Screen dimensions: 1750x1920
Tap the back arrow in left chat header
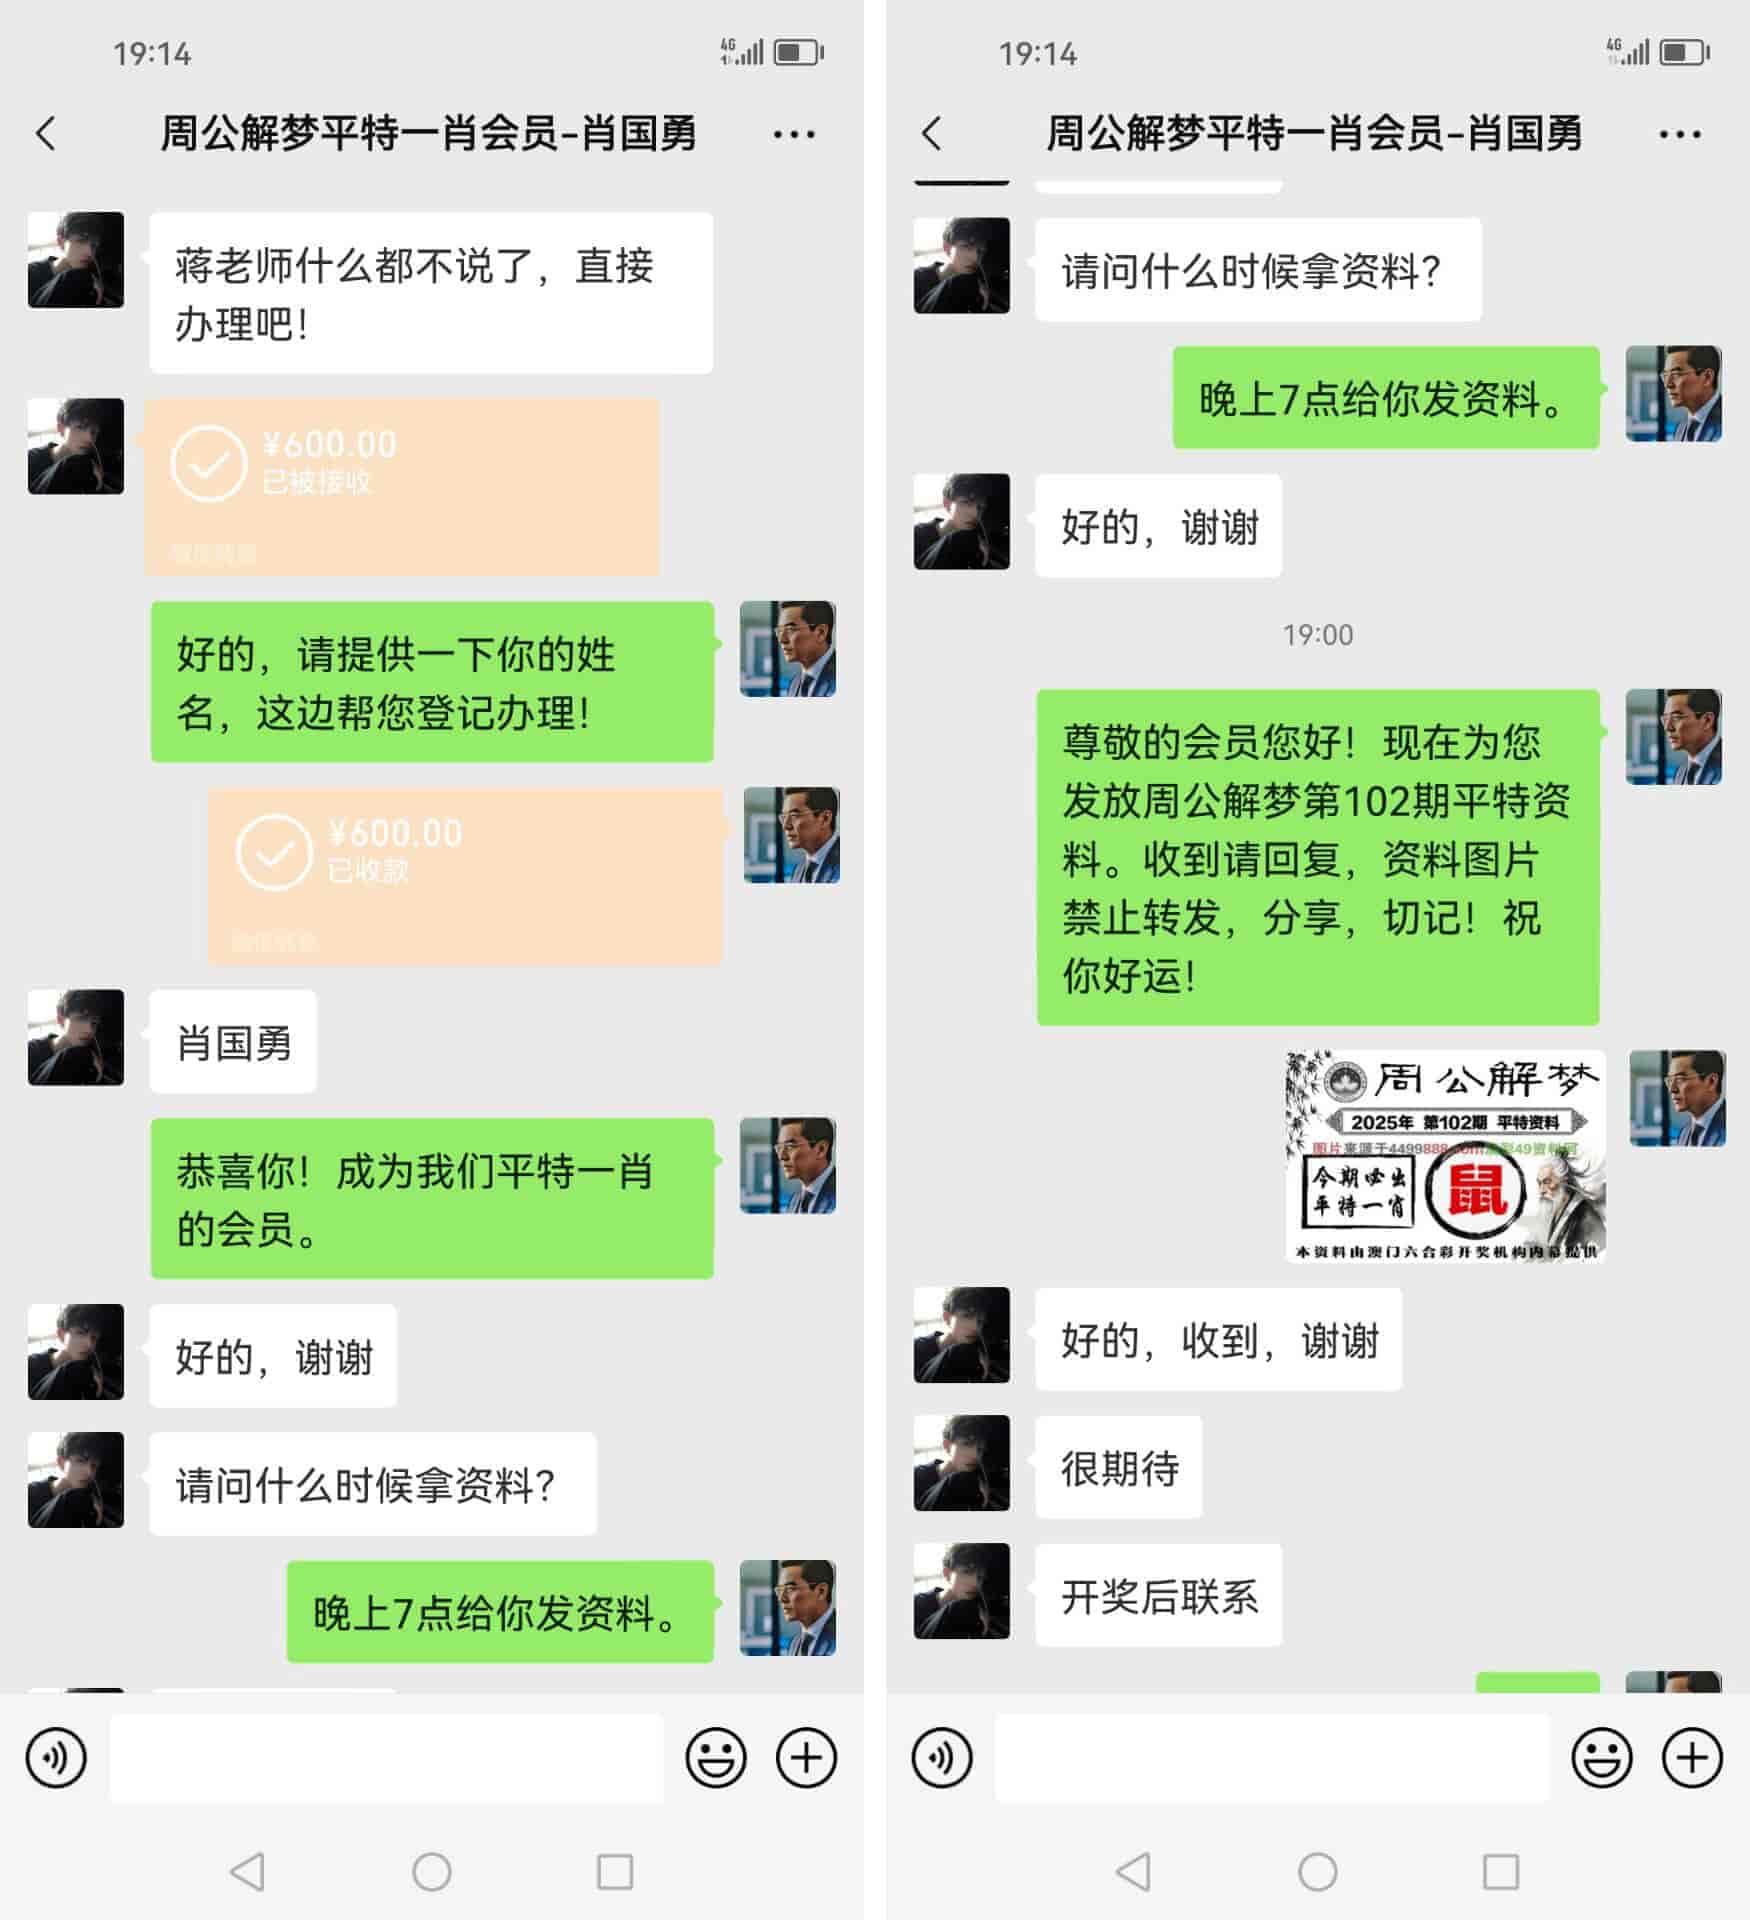[46, 133]
